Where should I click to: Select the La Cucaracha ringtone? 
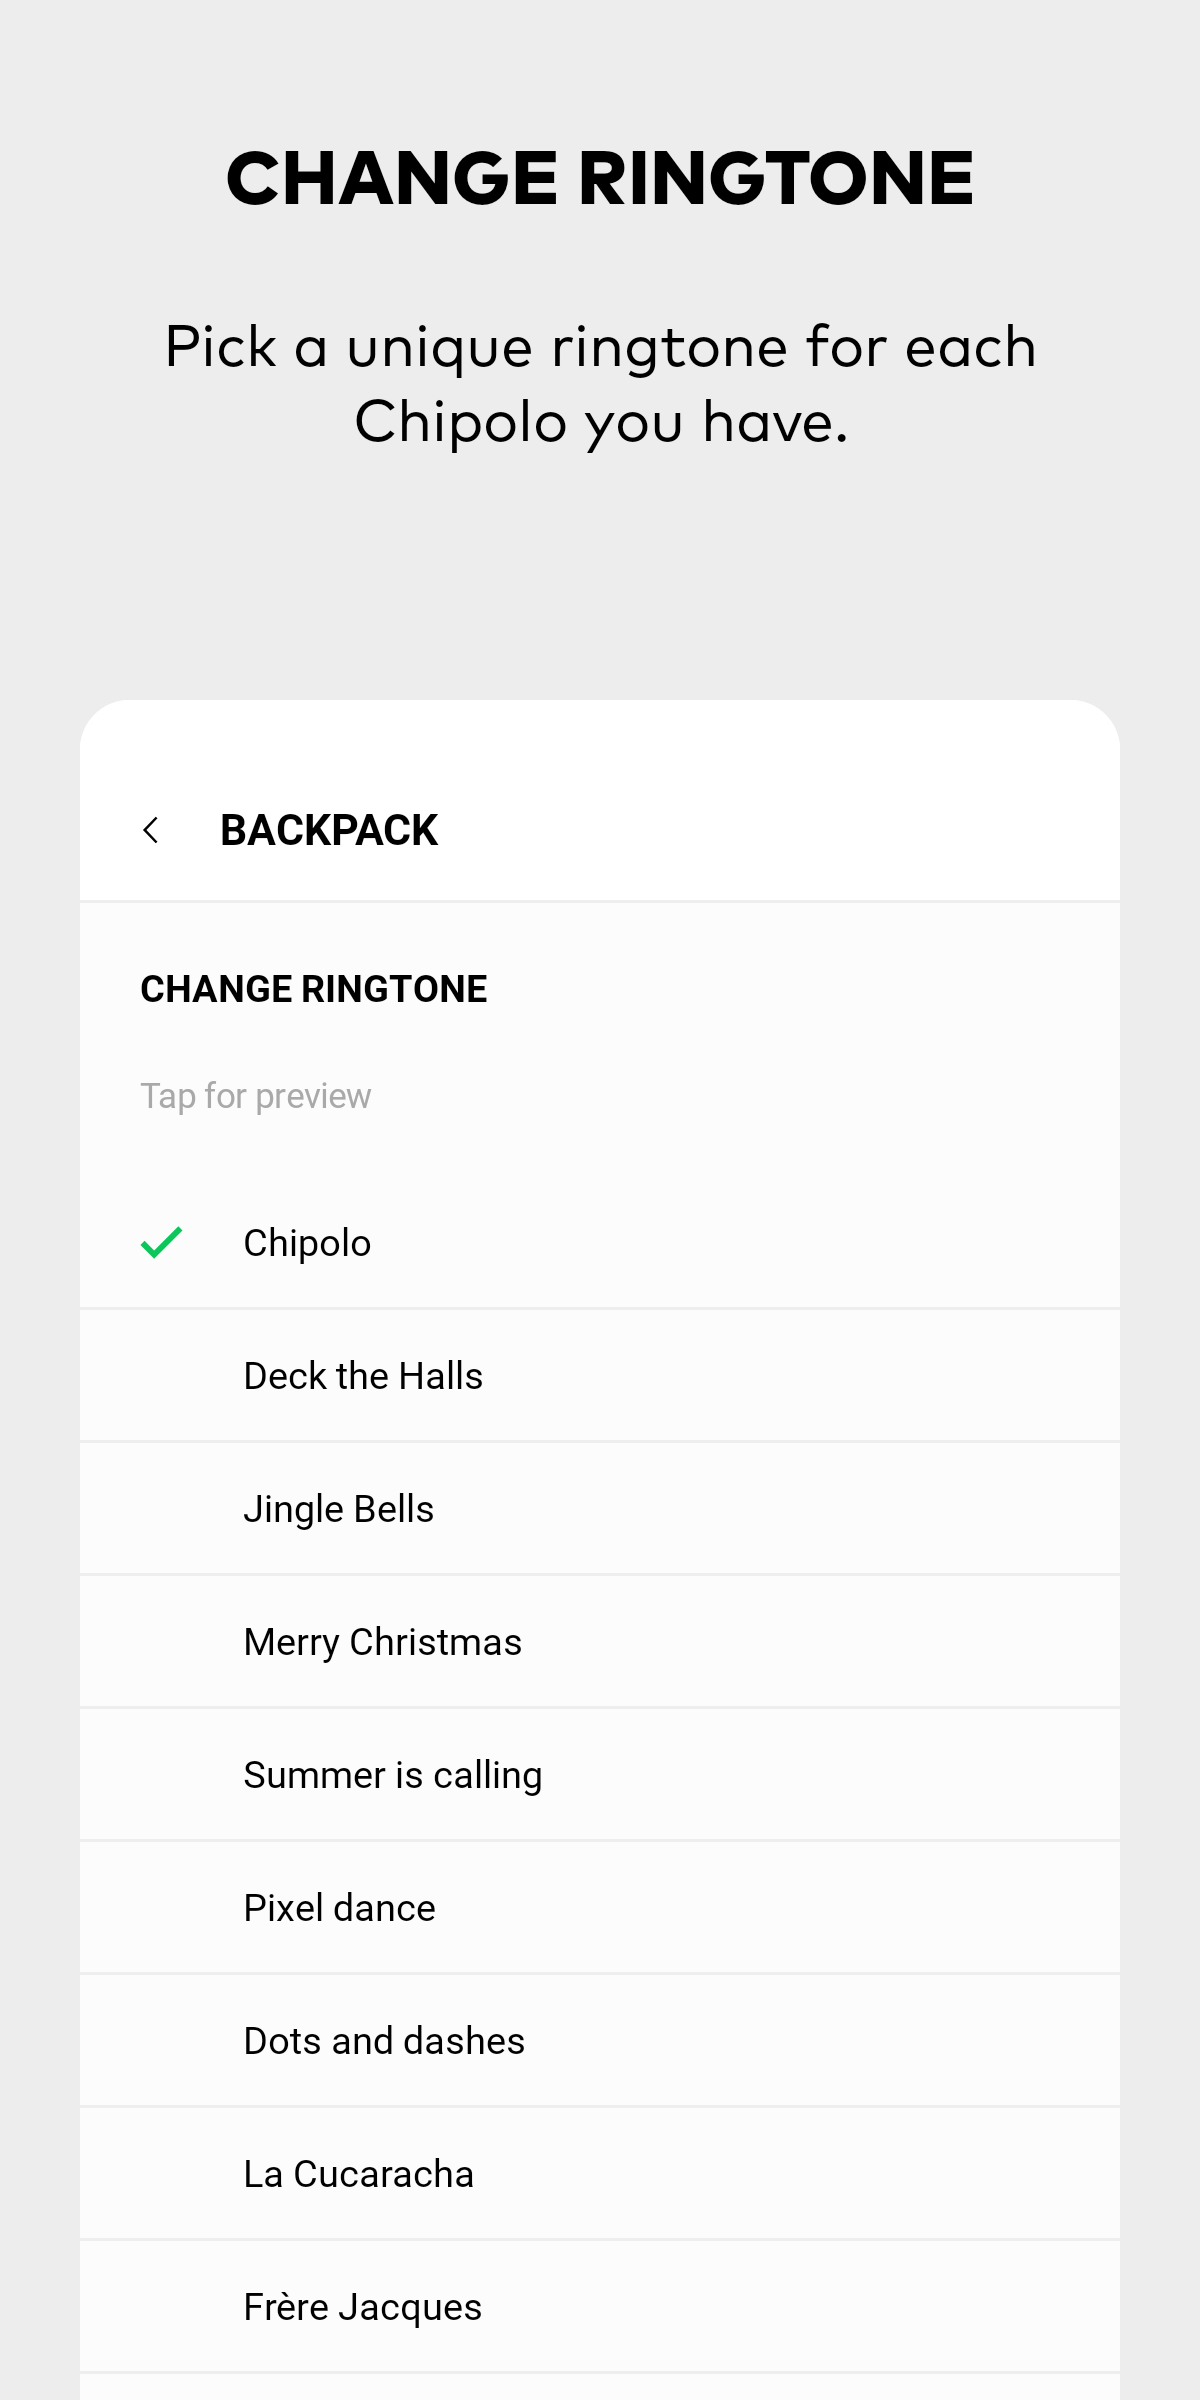pos(358,2174)
